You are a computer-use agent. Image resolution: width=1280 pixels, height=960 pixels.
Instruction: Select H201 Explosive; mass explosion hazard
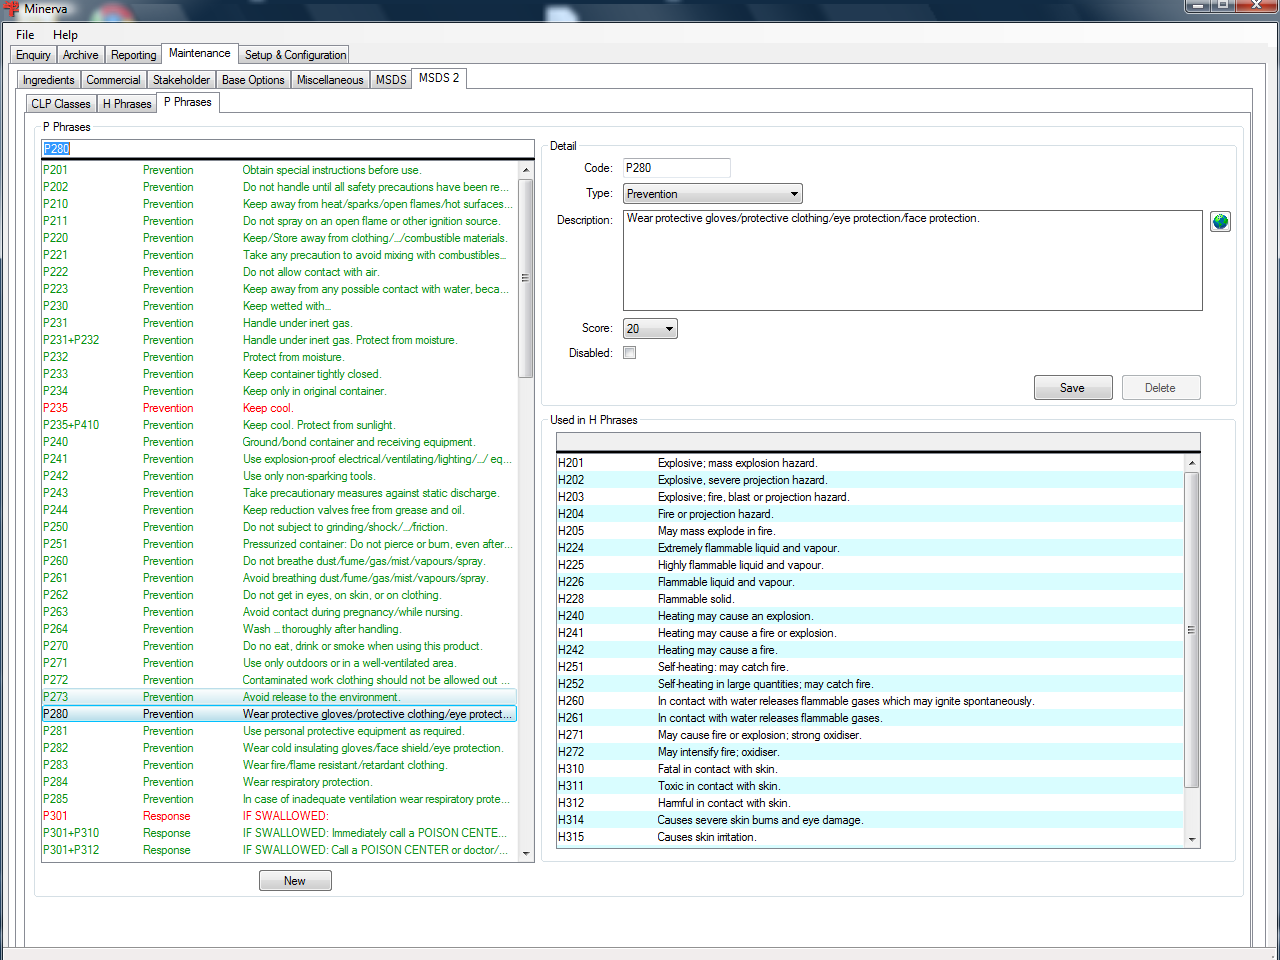[x=870, y=463]
